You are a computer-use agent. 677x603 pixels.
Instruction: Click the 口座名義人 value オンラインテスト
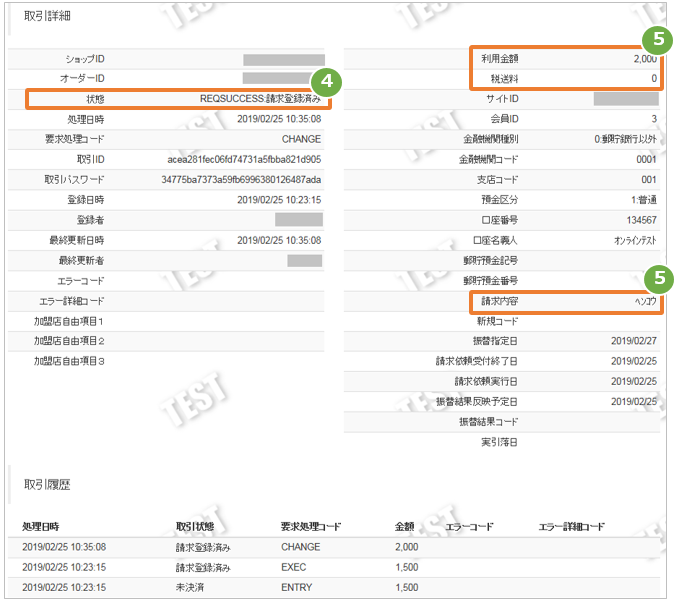635,240
